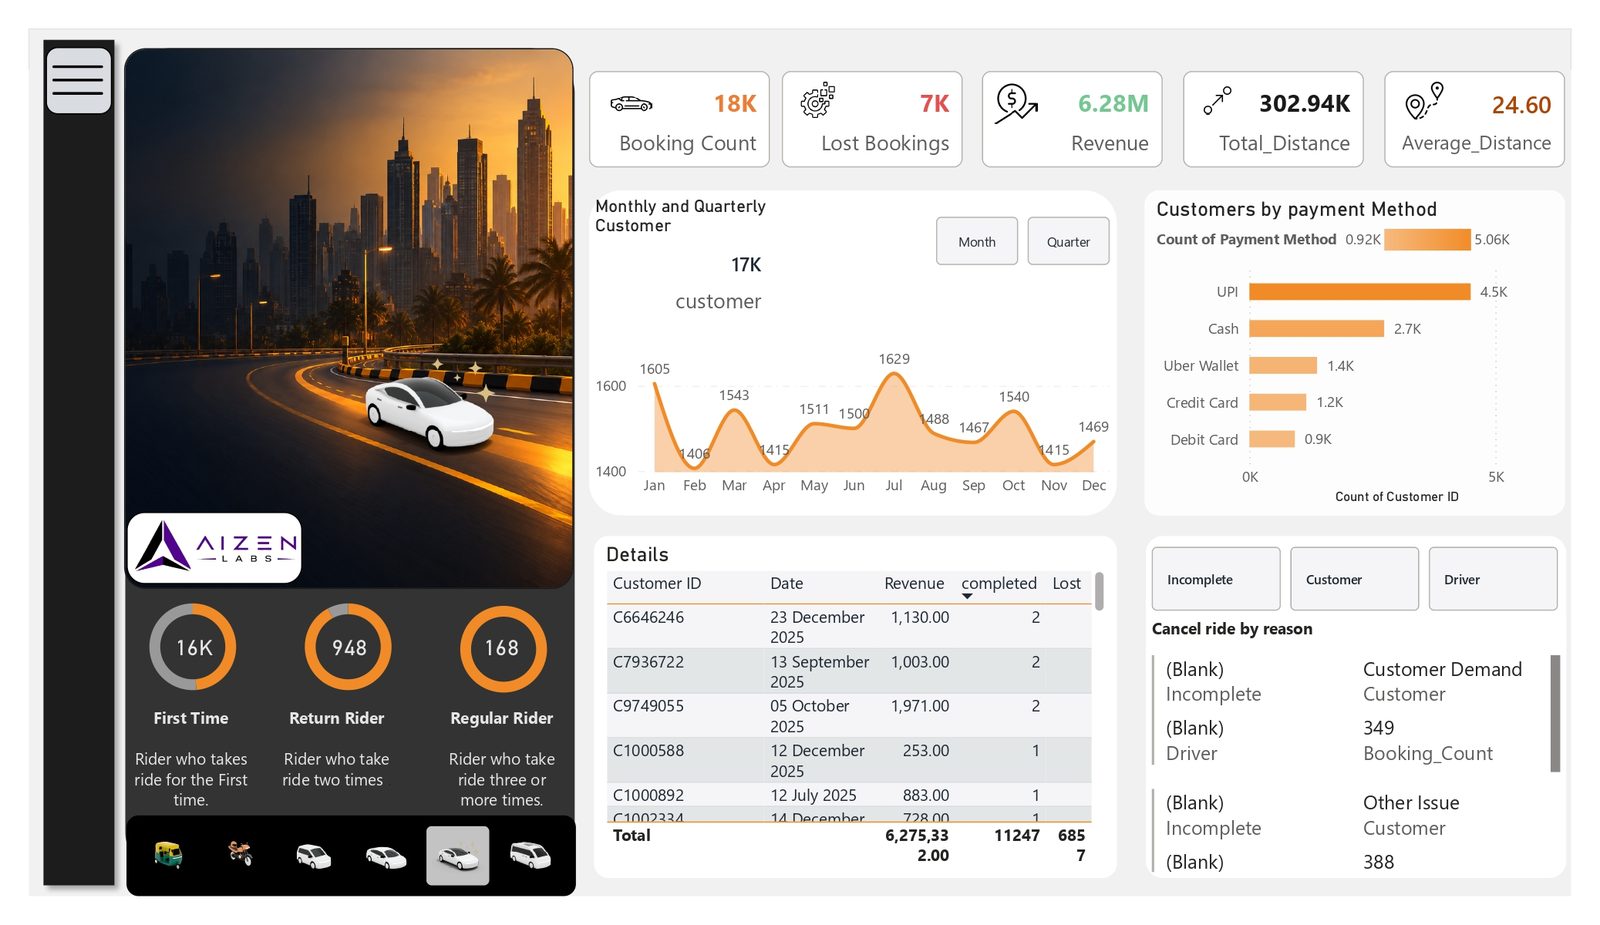Click the map pin icon on Average_Distance card
This screenshot has height=925, width=1600.
1424,100
